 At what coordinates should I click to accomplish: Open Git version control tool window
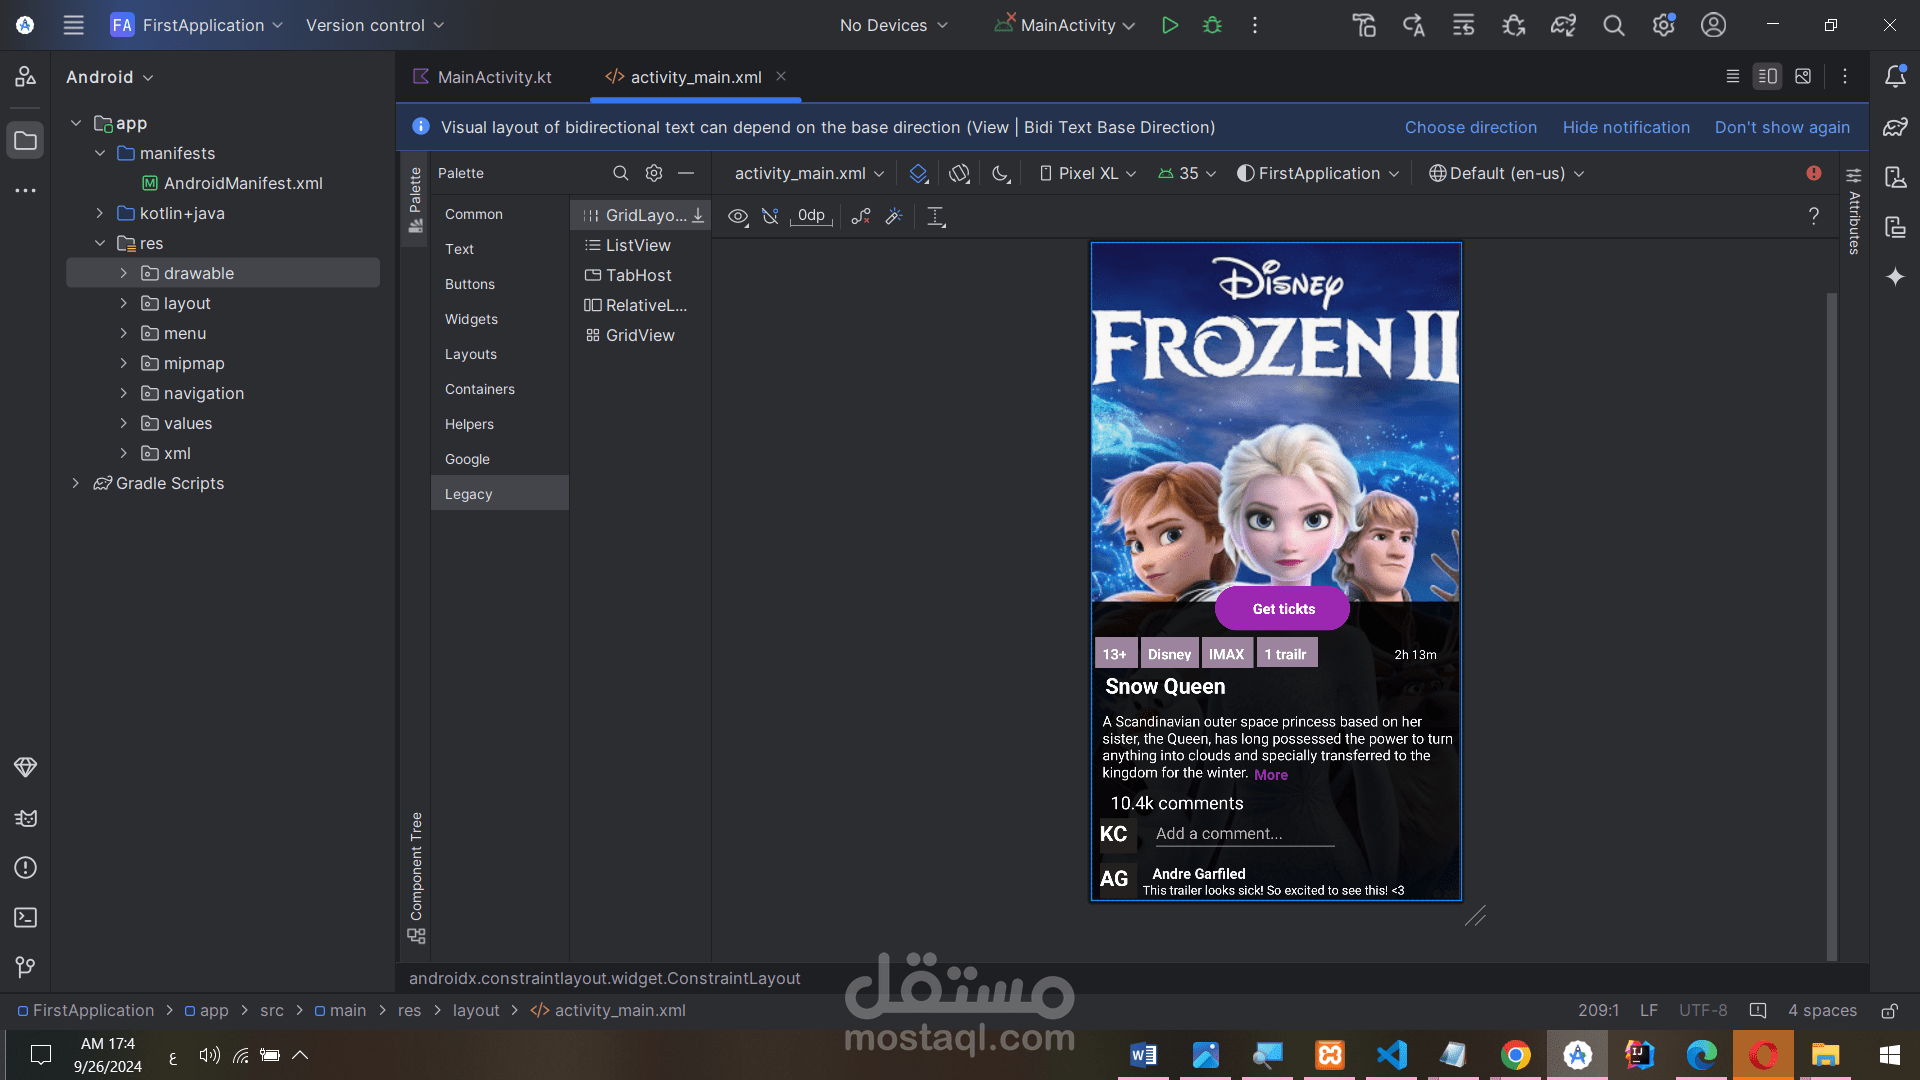point(25,967)
